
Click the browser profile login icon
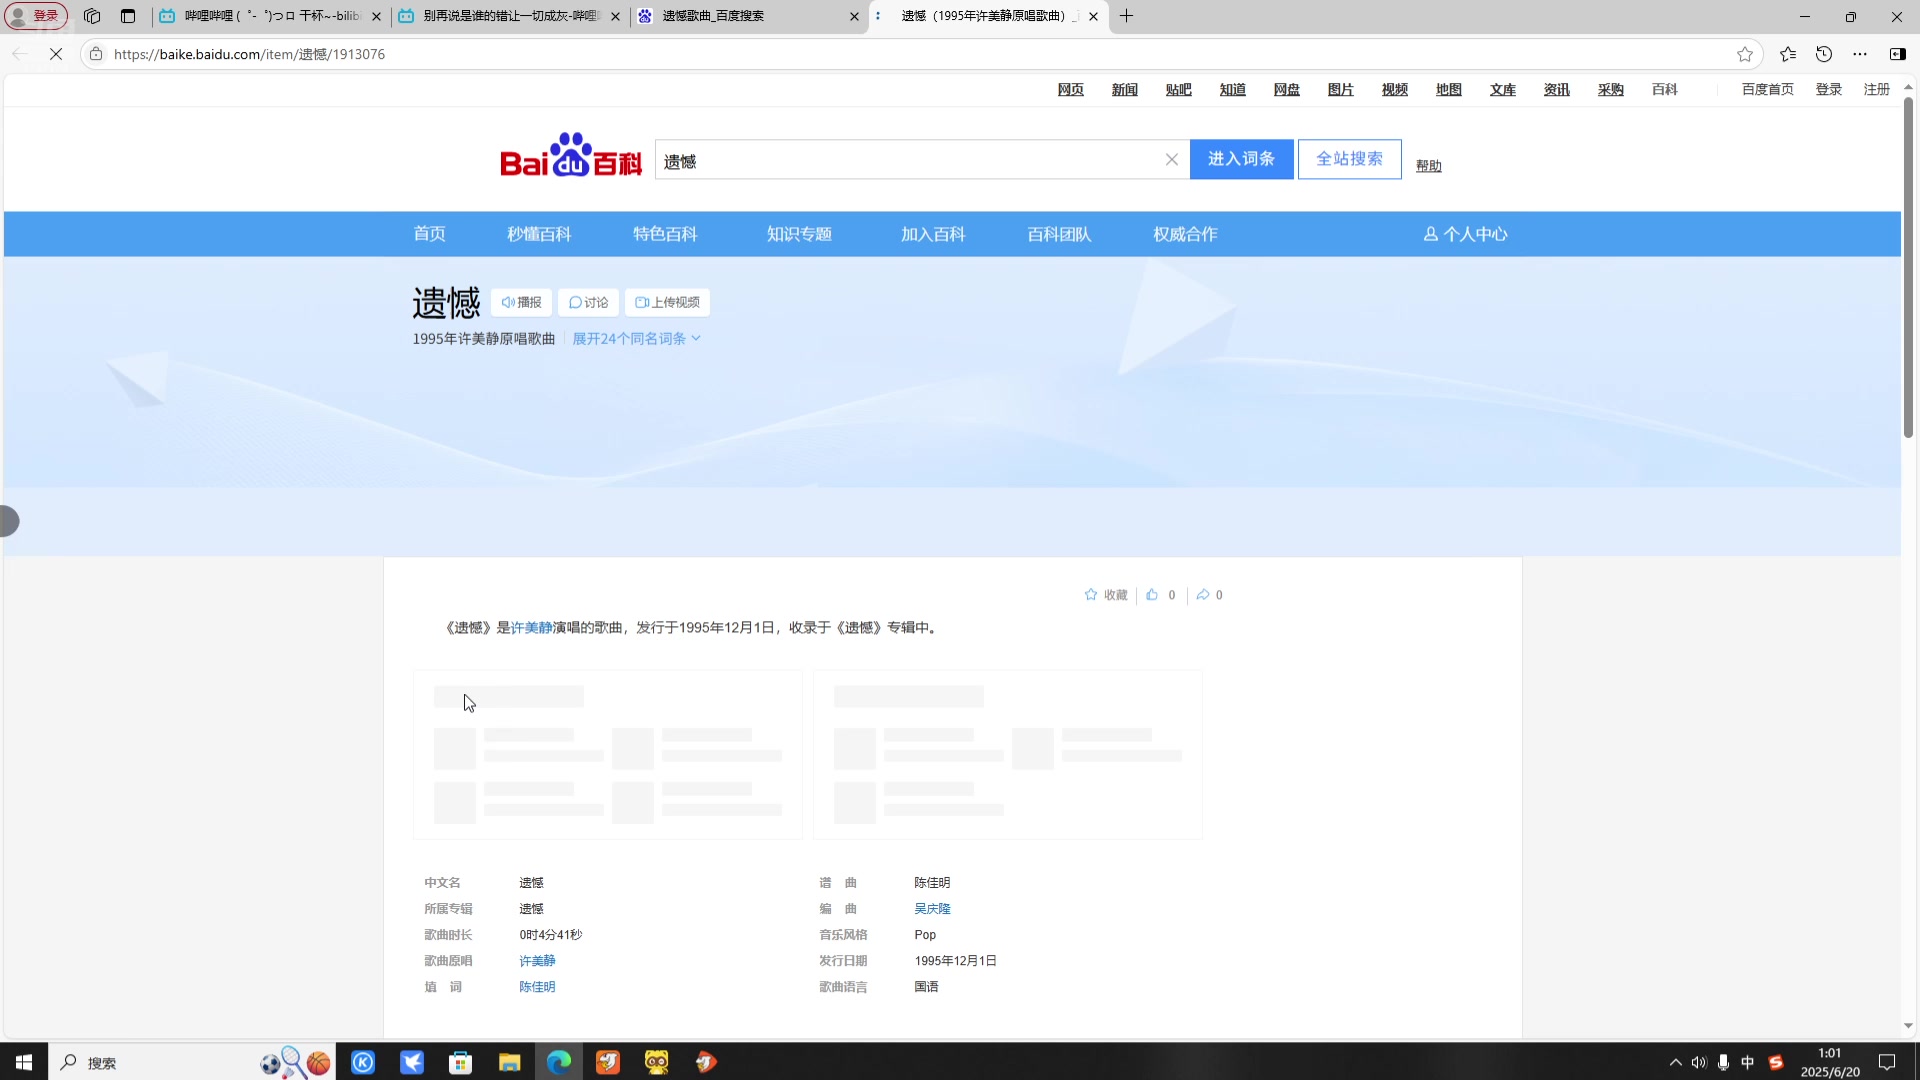(x=36, y=16)
